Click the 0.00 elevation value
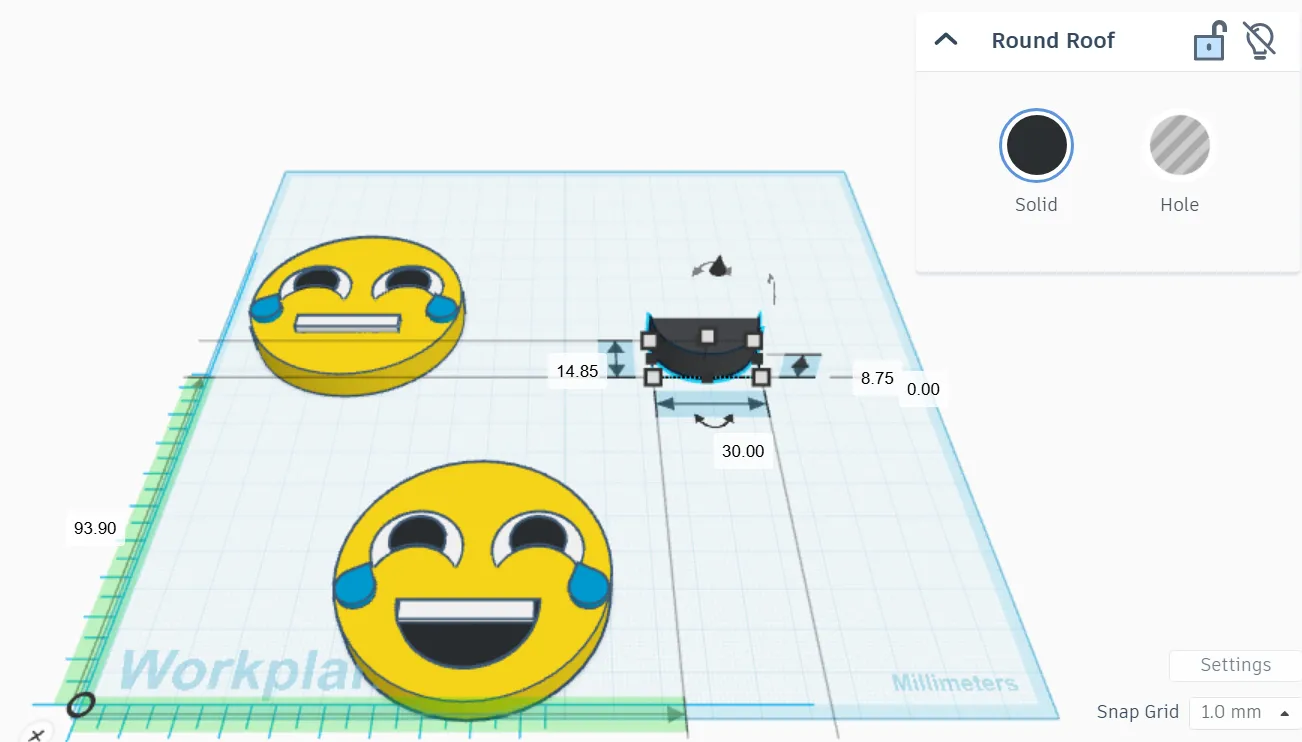 [x=923, y=389]
